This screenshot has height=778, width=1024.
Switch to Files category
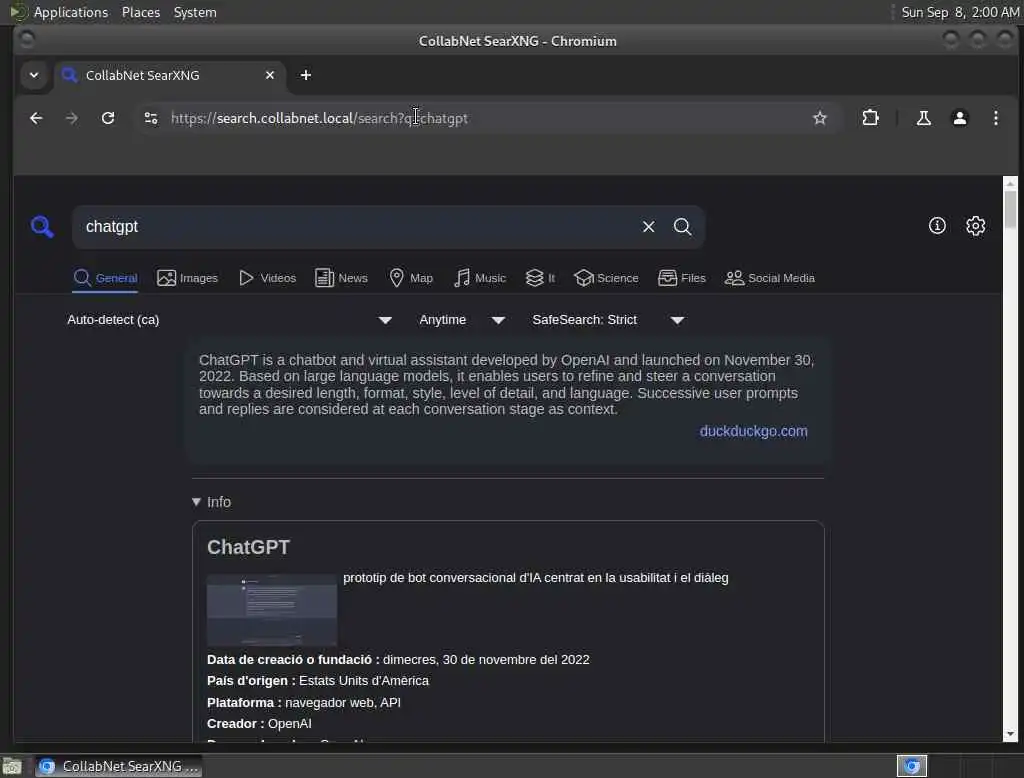tap(682, 278)
